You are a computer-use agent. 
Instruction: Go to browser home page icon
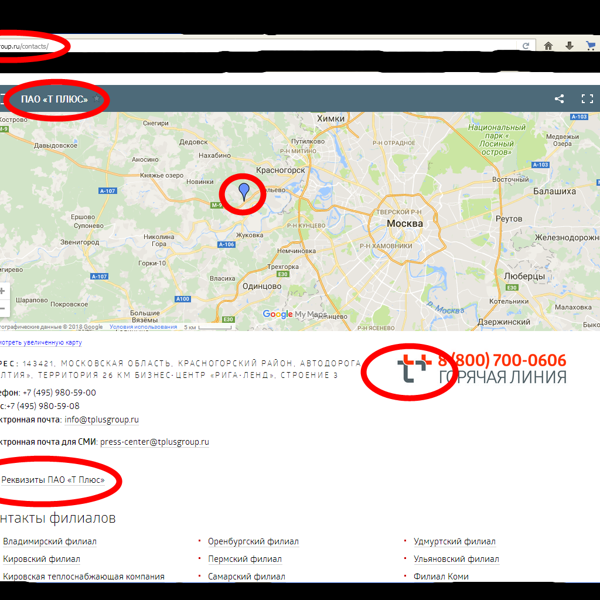(548, 46)
